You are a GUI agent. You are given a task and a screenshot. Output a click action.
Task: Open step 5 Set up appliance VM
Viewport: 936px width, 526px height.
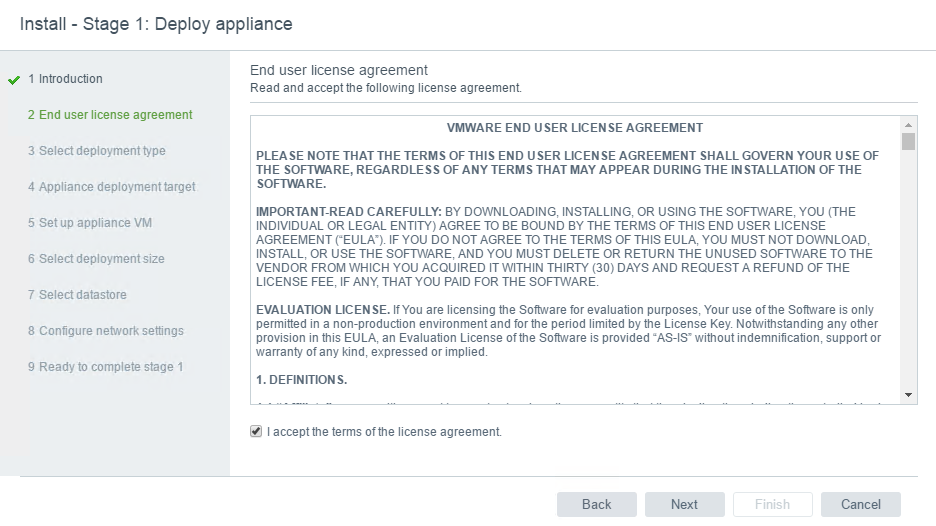point(90,223)
